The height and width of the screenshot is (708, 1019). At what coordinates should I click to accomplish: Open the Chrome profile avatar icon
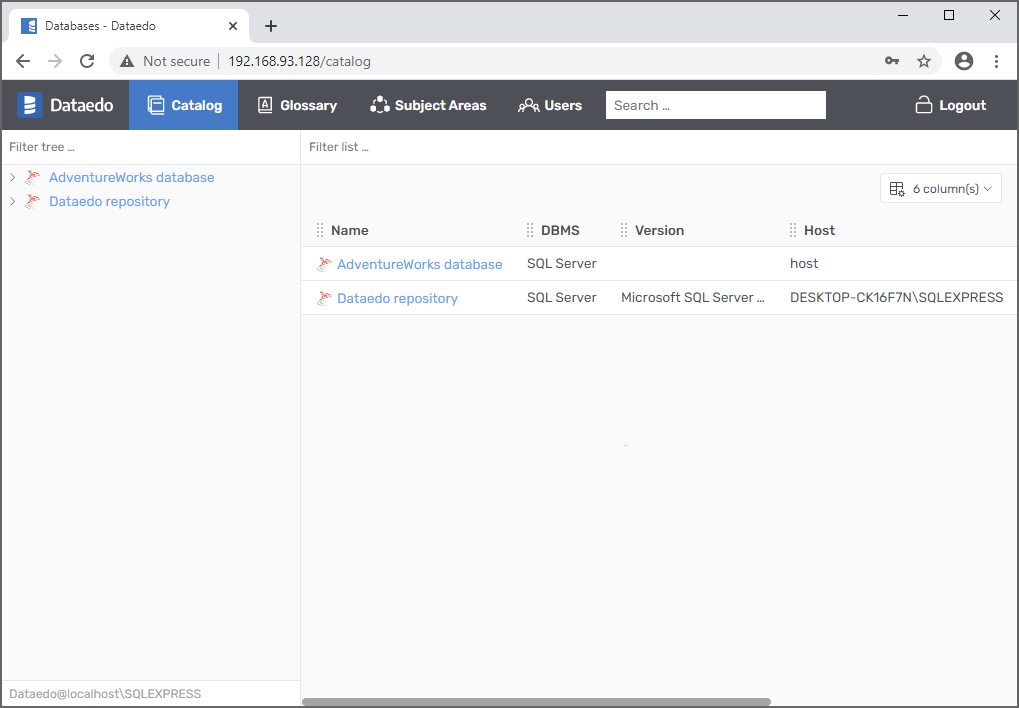point(964,61)
